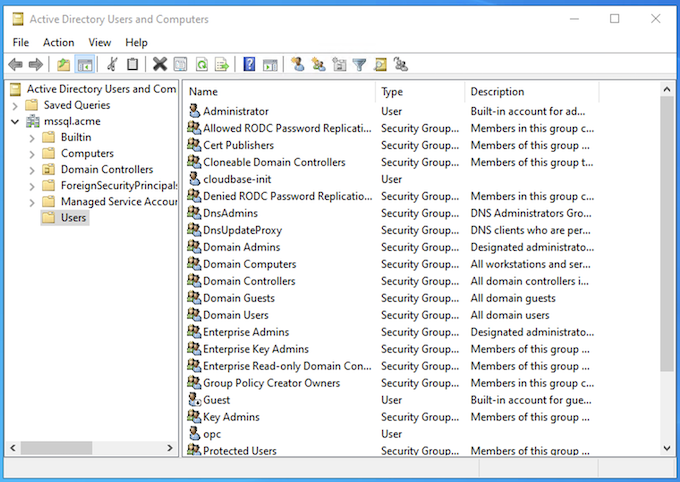Click the Delete X toolbar icon
Image resolution: width=680 pixels, height=482 pixels.
(x=160, y=65)
